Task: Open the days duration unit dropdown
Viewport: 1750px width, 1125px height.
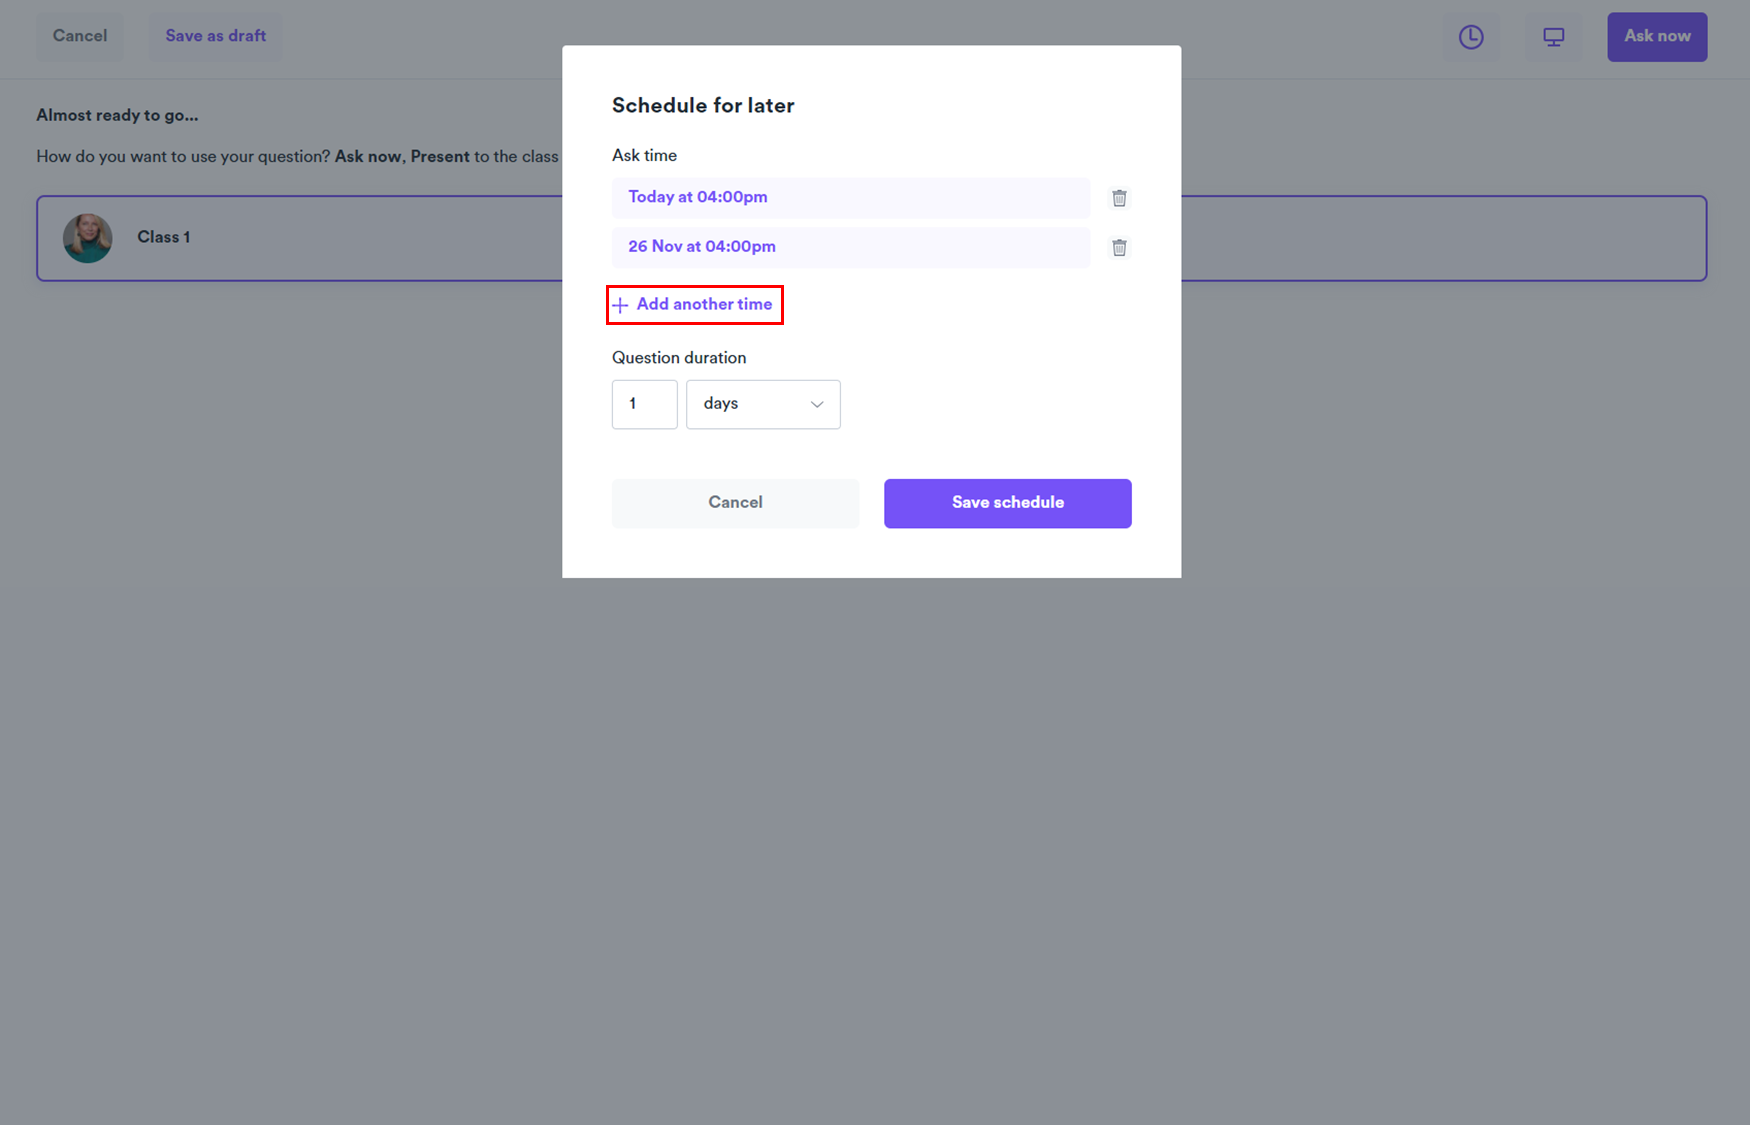Action: [x=762, y=404]
